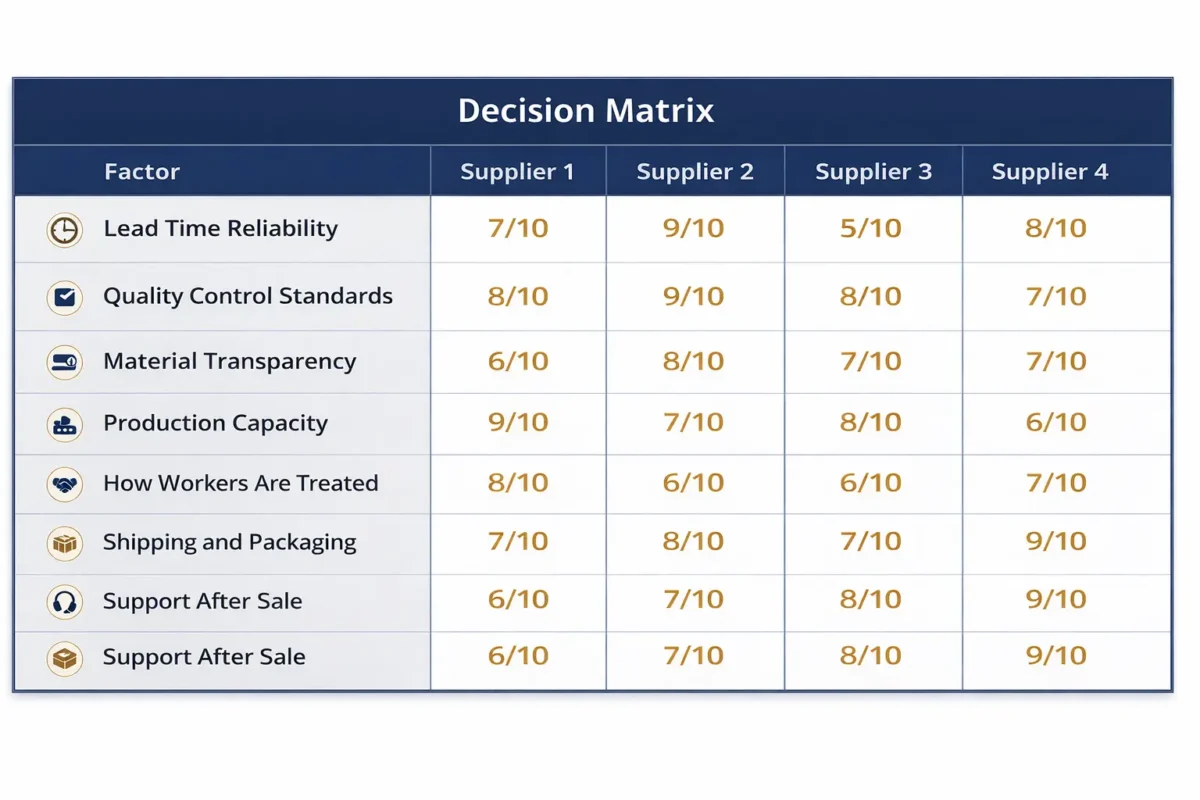The image size is (1200, 800).
Task: Select the Supplier 1 column header
Action: 517,172
